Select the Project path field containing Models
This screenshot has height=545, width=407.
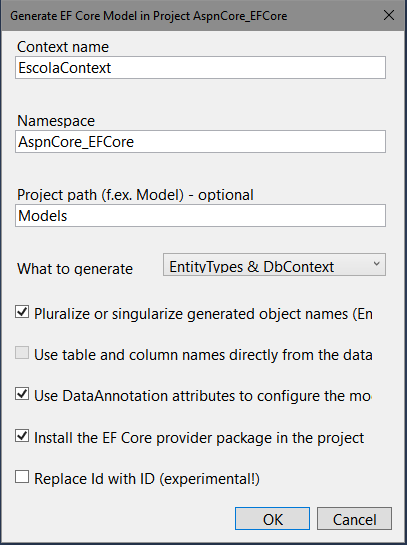click(200, 215)
